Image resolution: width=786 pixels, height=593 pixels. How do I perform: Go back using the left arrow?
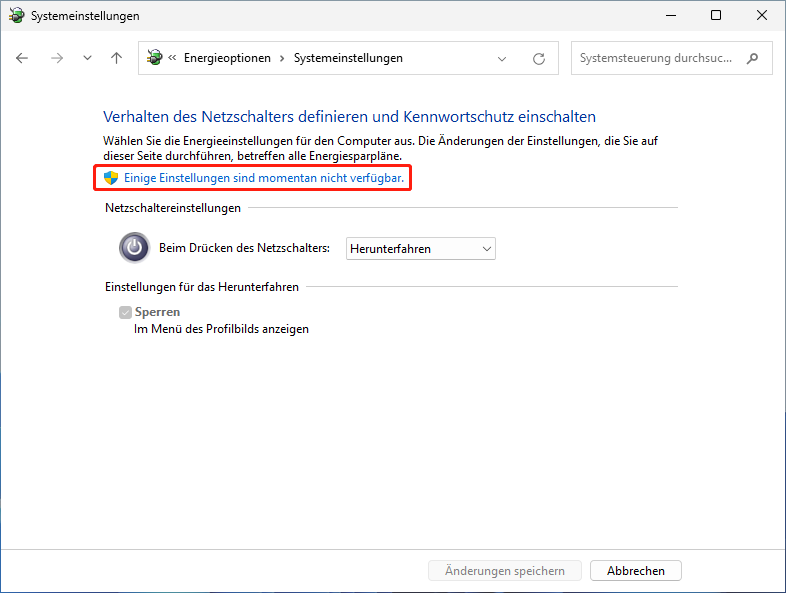tap(22, 58)
